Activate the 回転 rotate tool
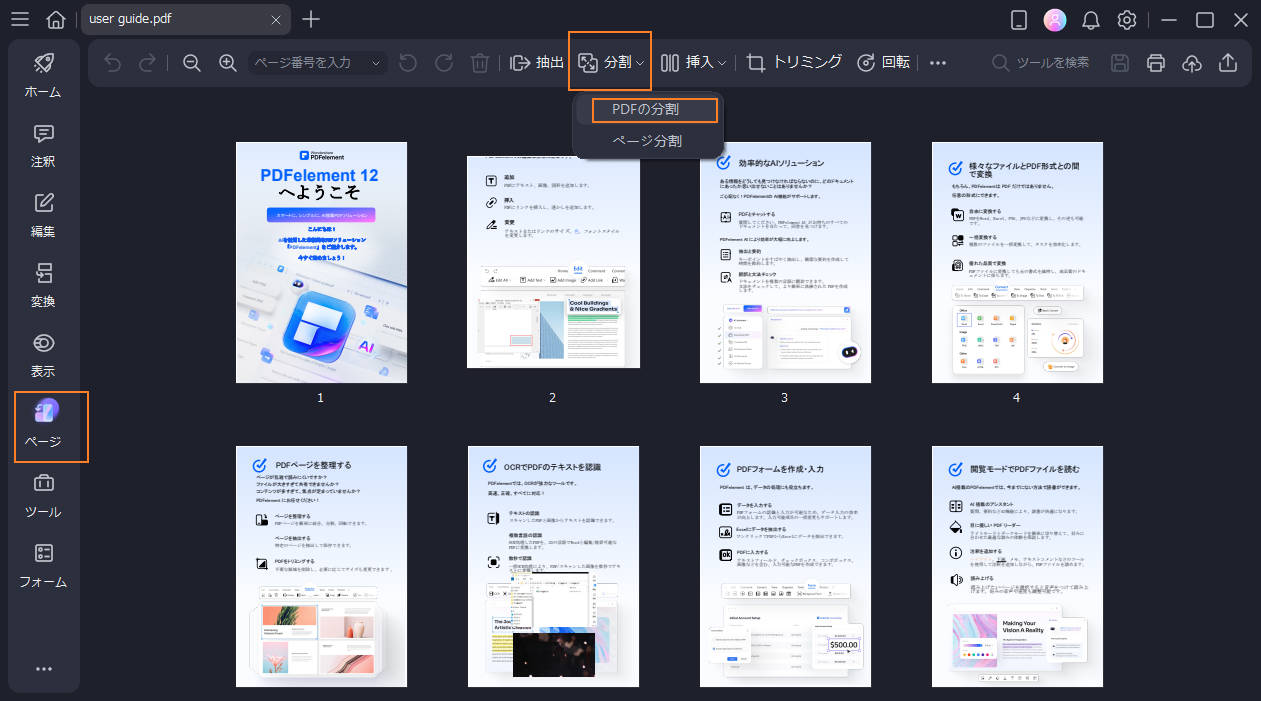The image size is (1261, 701). 884,62
